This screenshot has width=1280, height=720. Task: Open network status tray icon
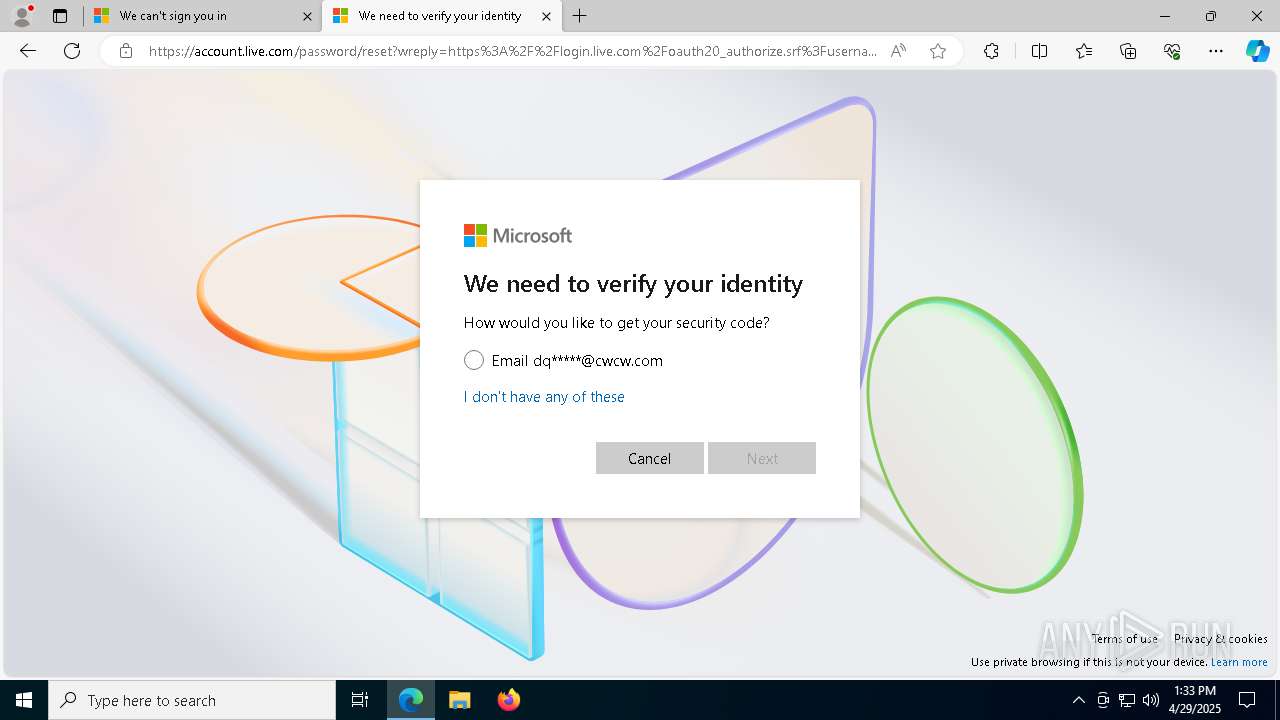point(1127,700)
